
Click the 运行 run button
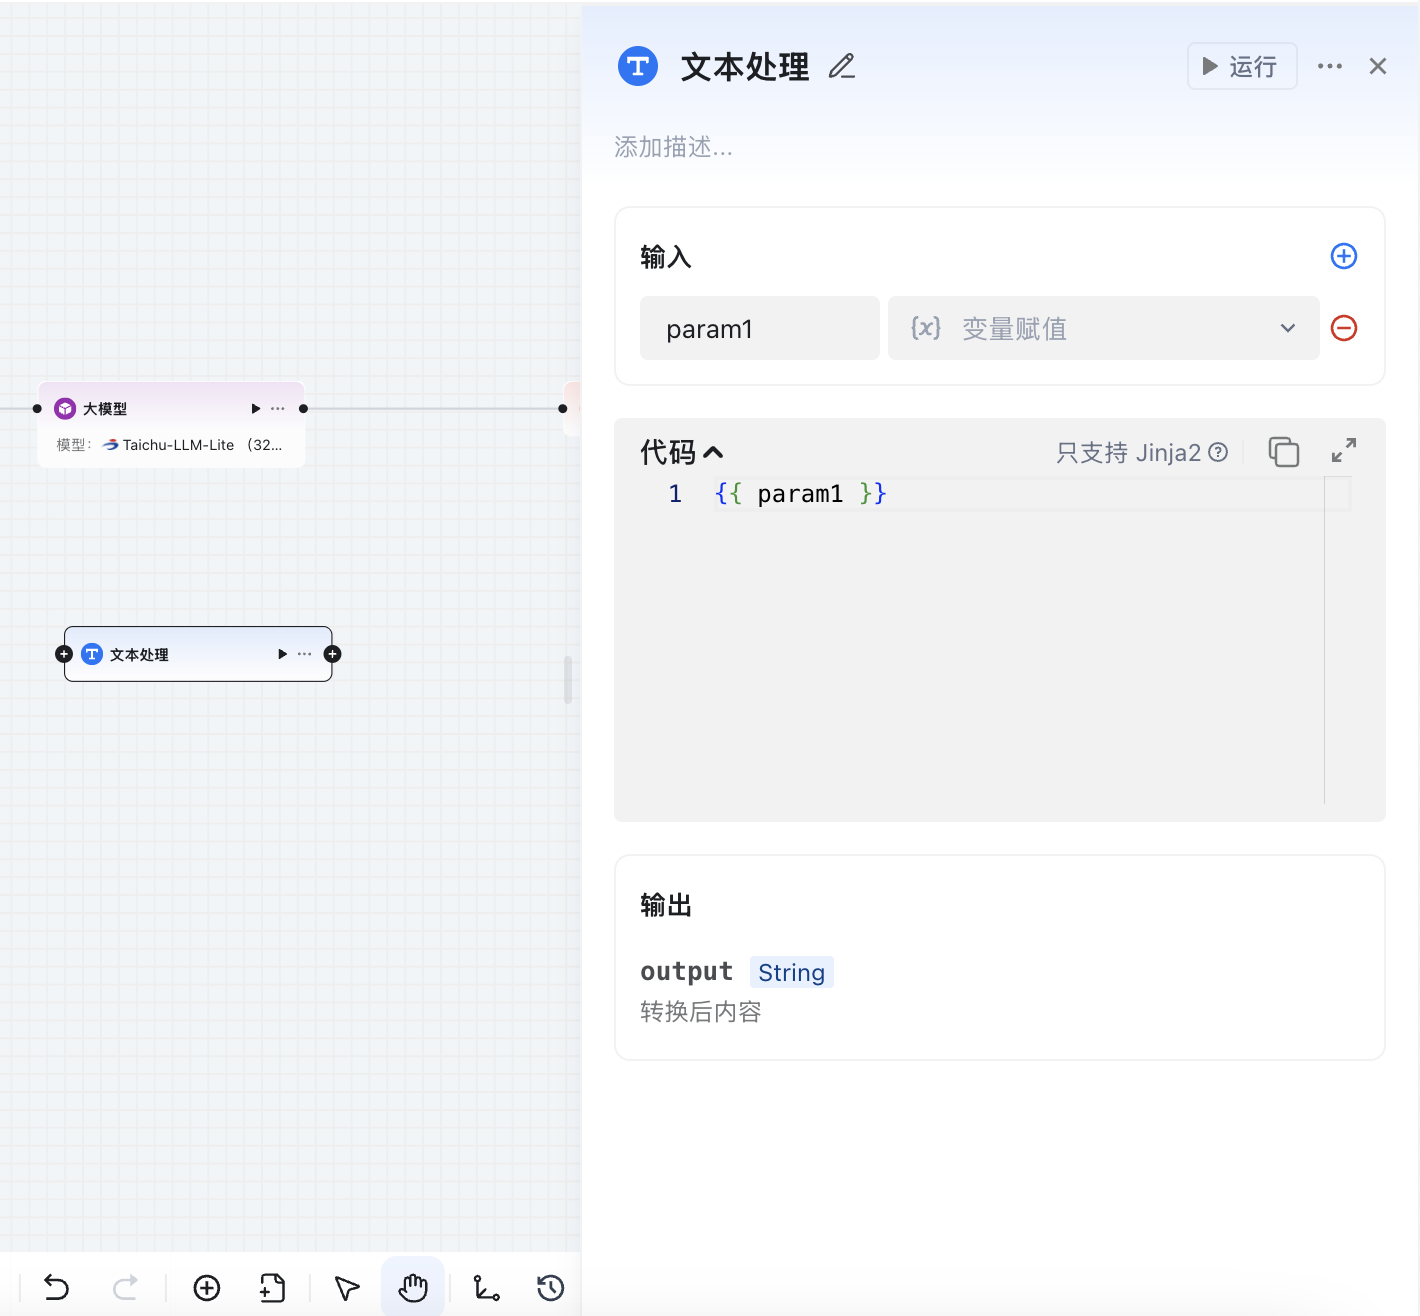pyautogui.click(x=1241, y=66)
